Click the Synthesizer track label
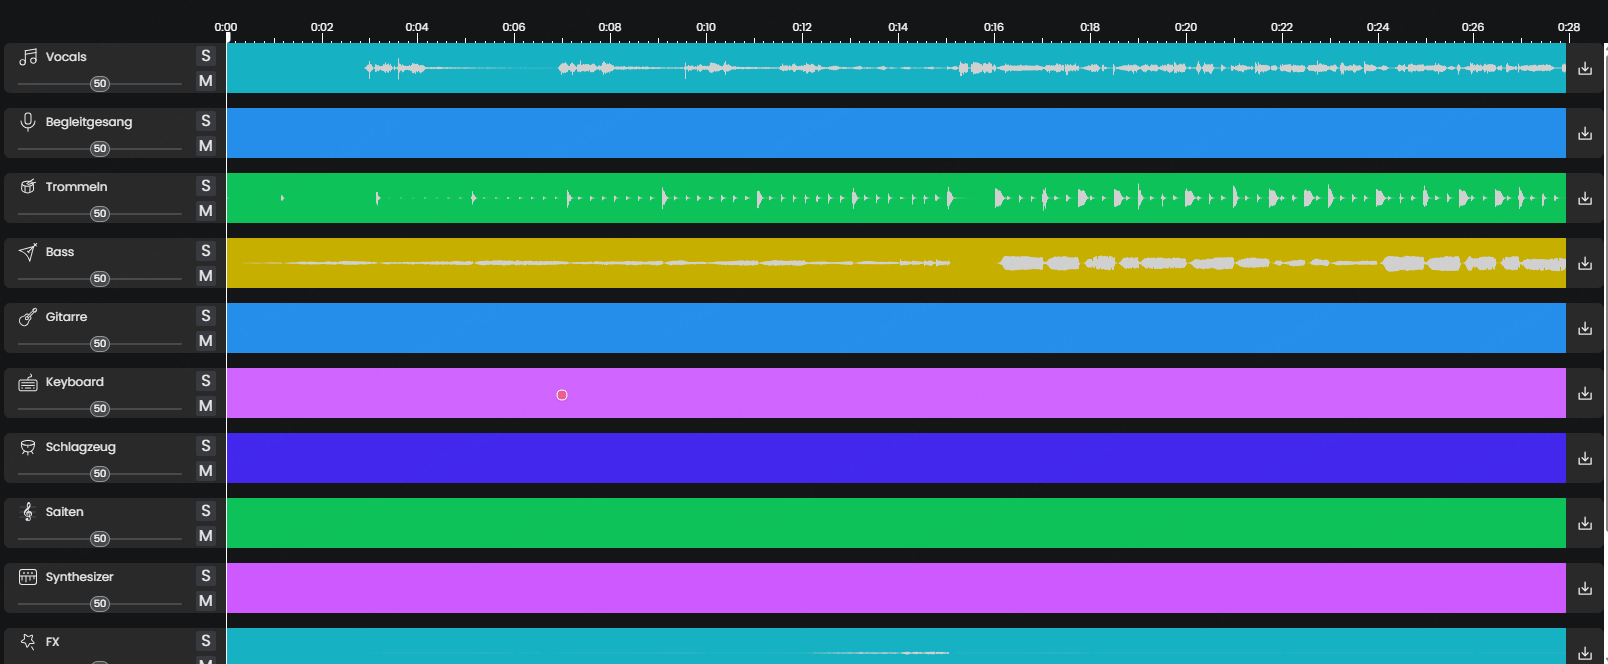Viewport: 1608px width, 664px height. point(80,577)
